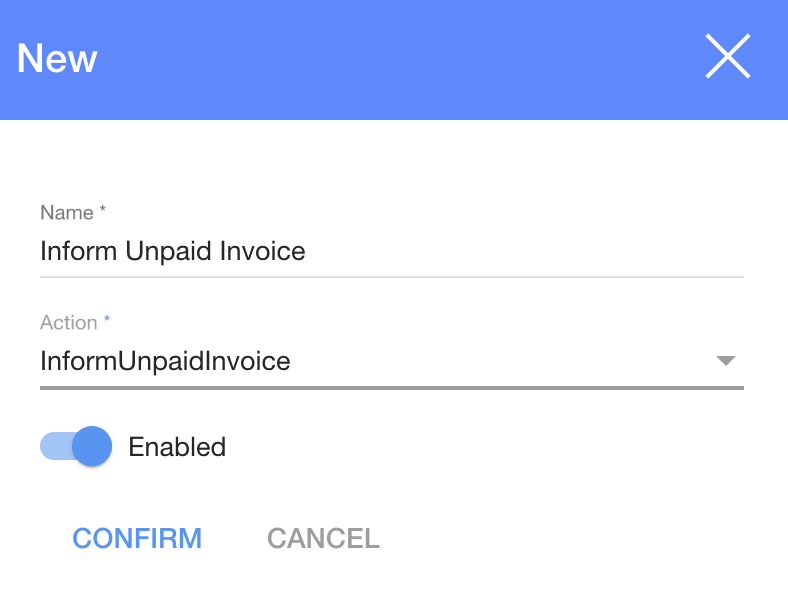Click the required asterisk next to Name
This screenshot has height=598, width=788.
(102, 211)
